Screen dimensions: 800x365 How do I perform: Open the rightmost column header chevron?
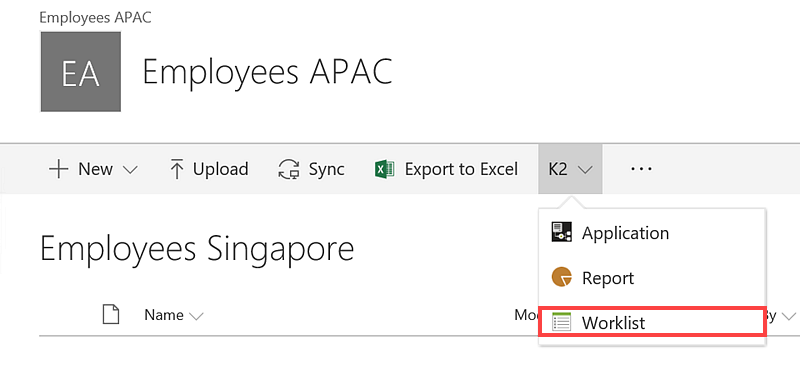tap(789, 317)
